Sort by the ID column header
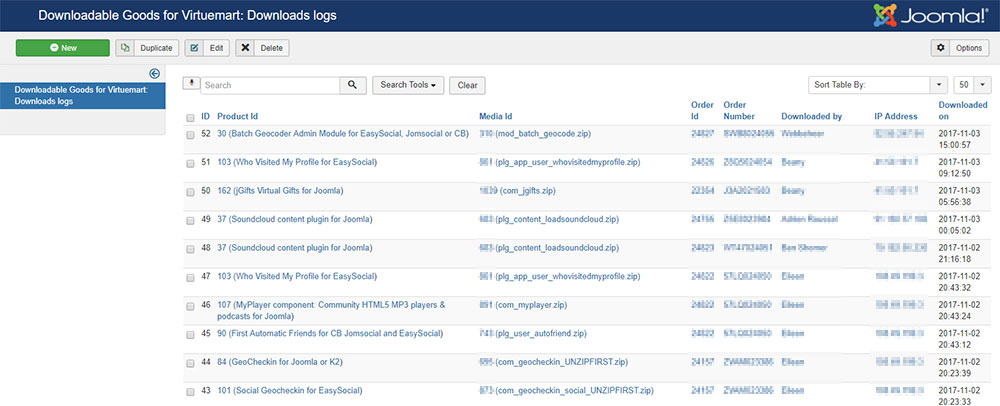 (x=205, y=117)
